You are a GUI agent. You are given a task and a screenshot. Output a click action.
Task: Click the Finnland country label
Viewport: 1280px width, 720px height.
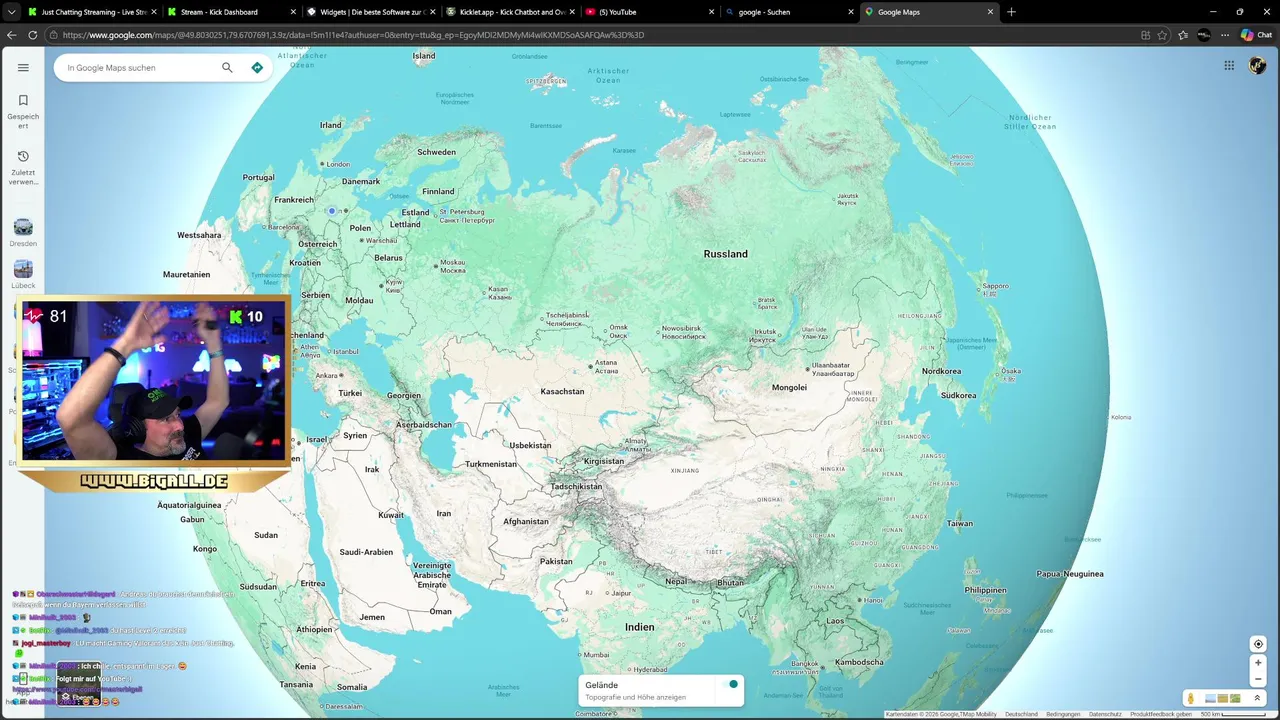pyautogui.click(x=438, y=191)
